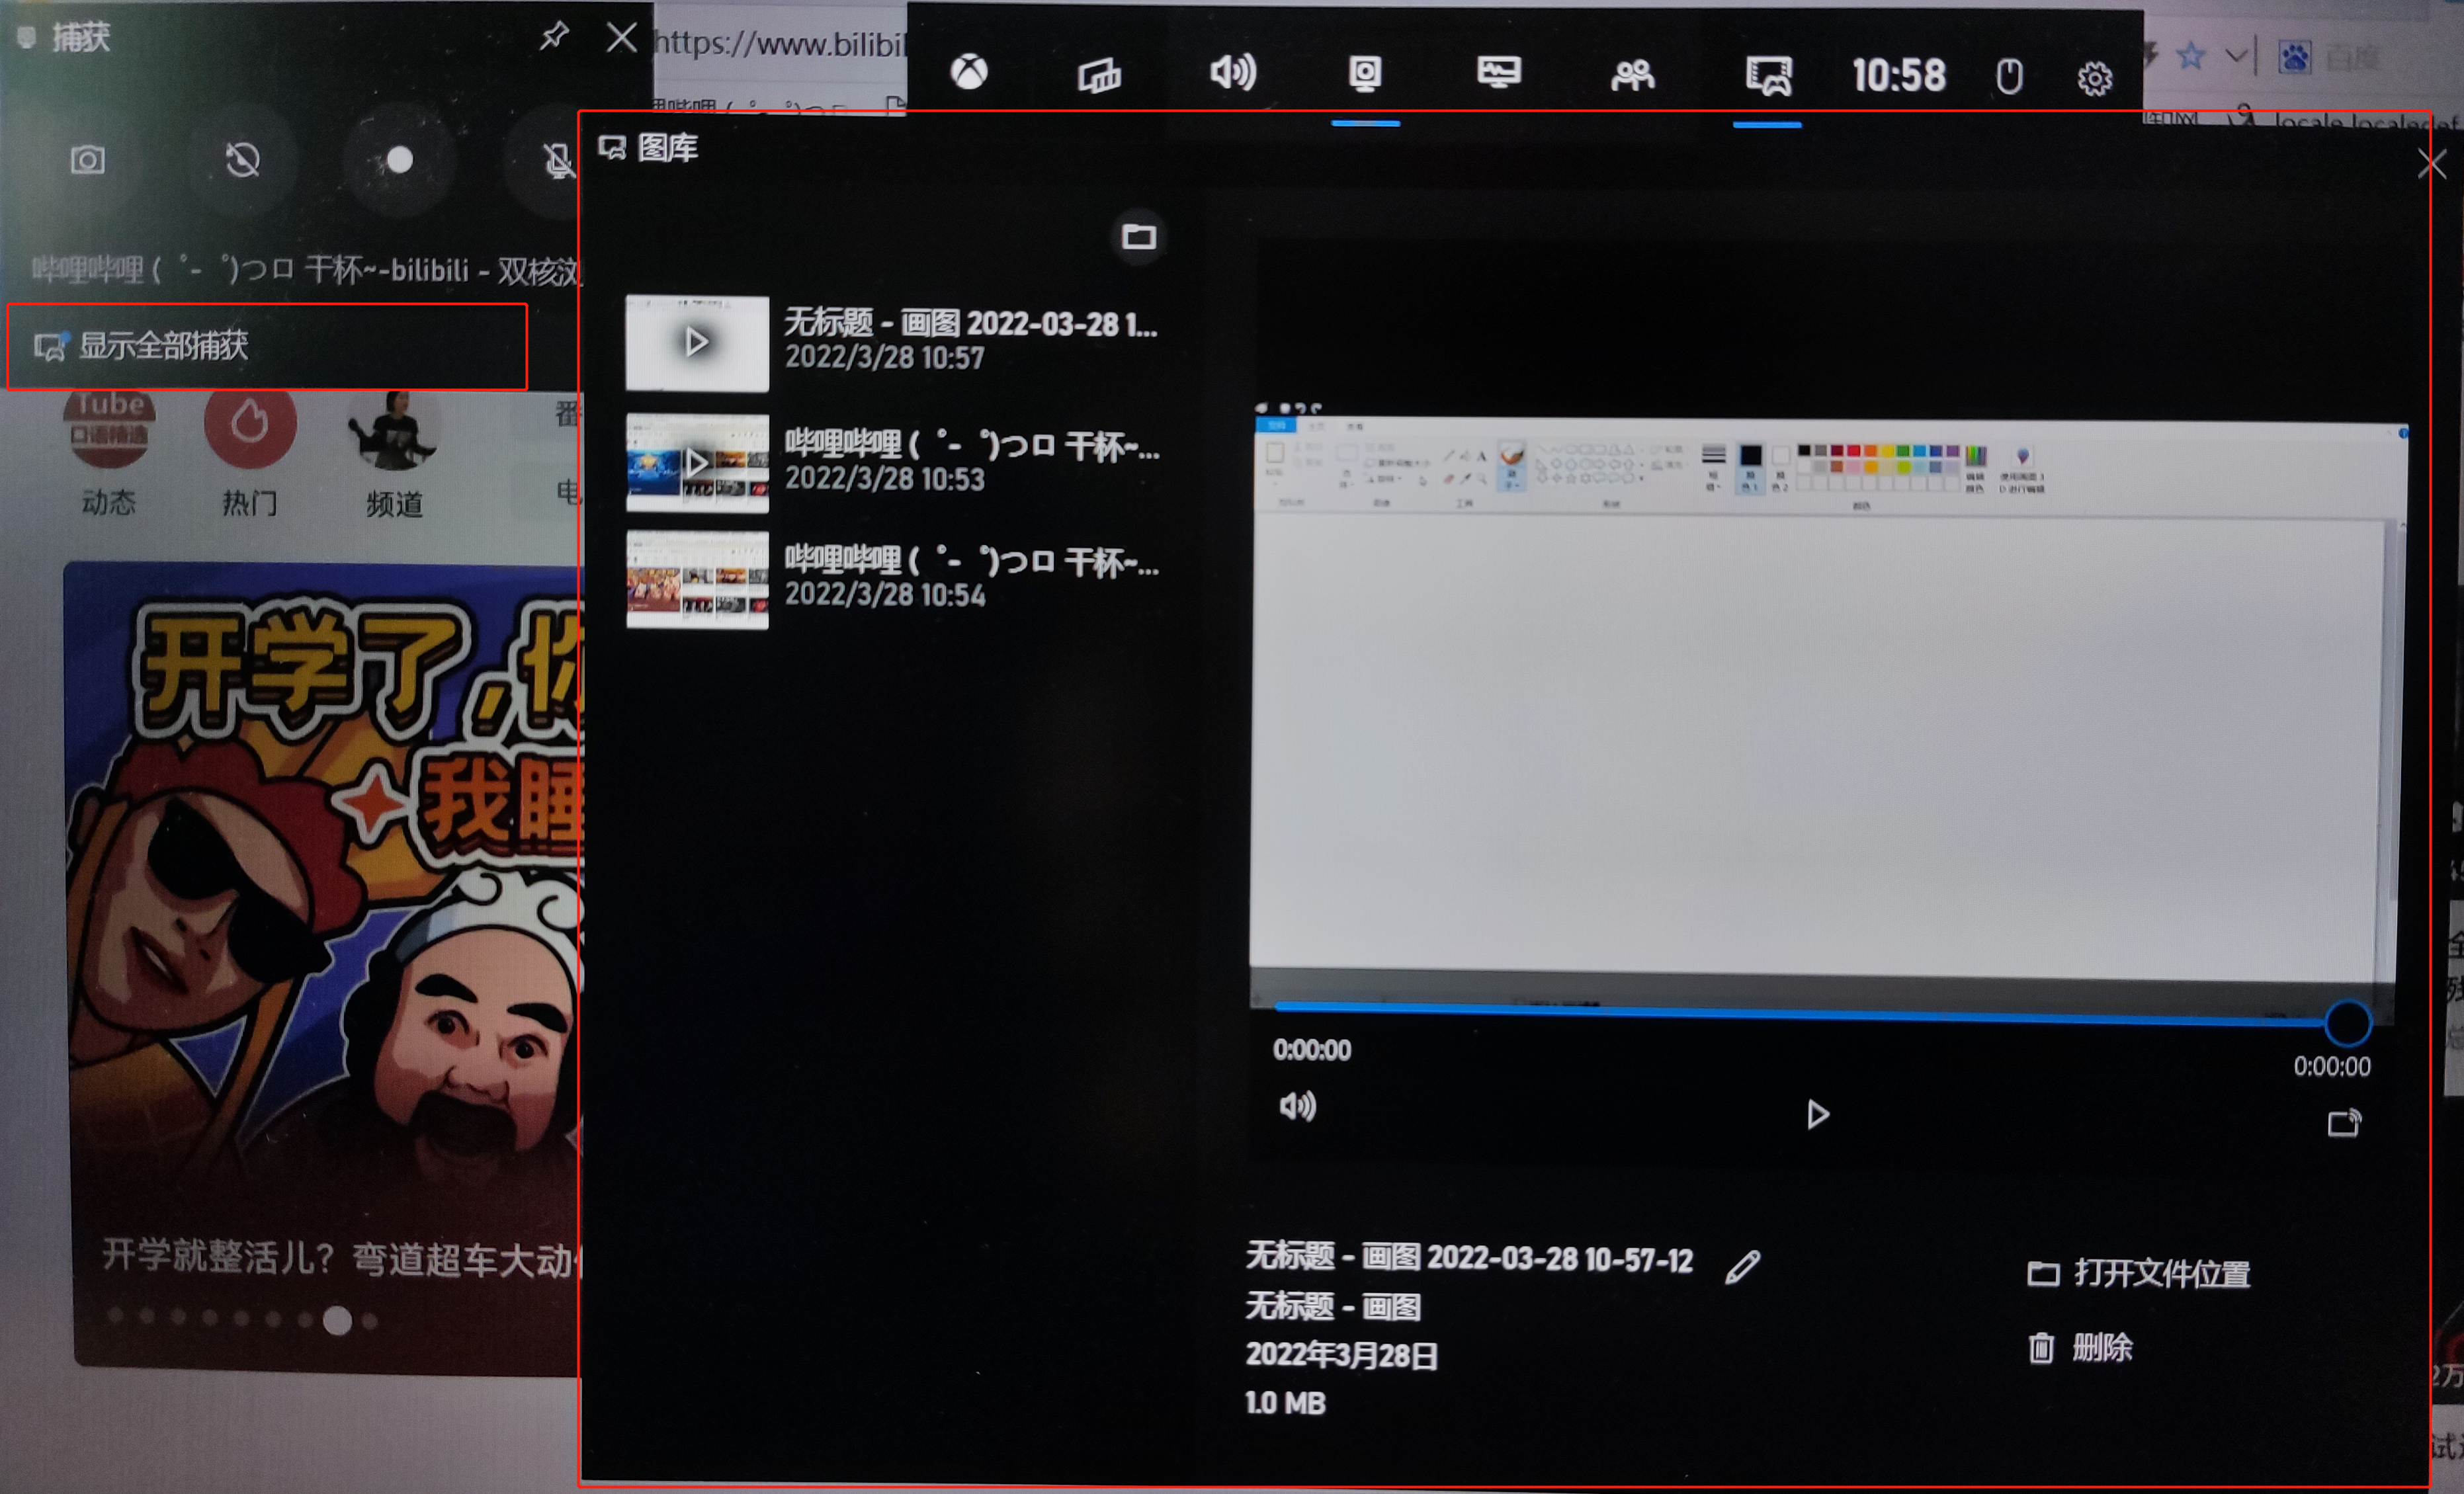
Task: Play the selected video clip
Action: pos(1817,1114)
